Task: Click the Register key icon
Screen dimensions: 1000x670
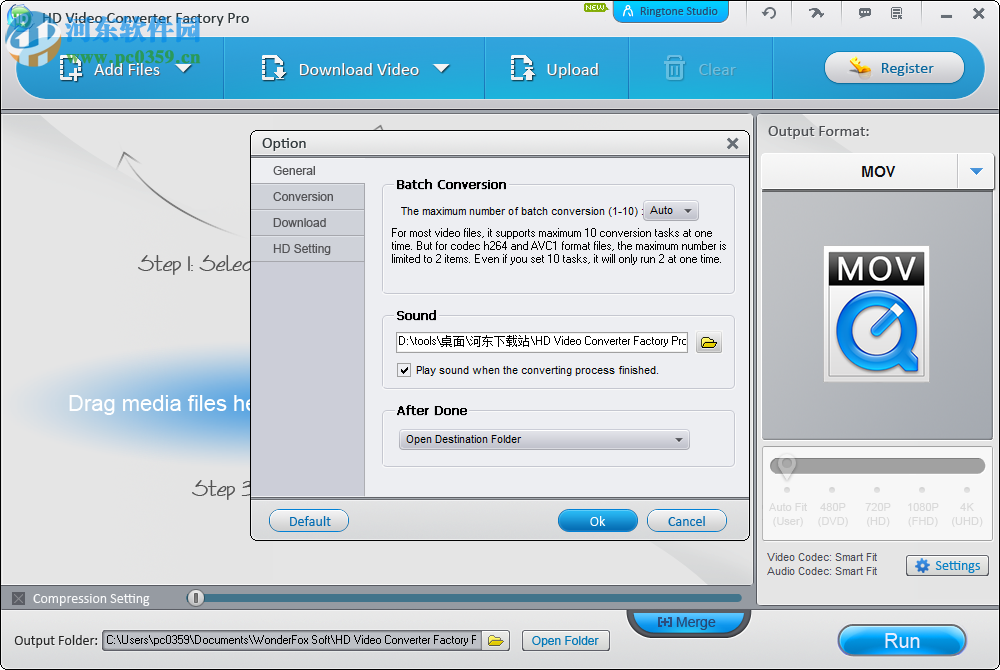Action: click(x=860, y=67)
